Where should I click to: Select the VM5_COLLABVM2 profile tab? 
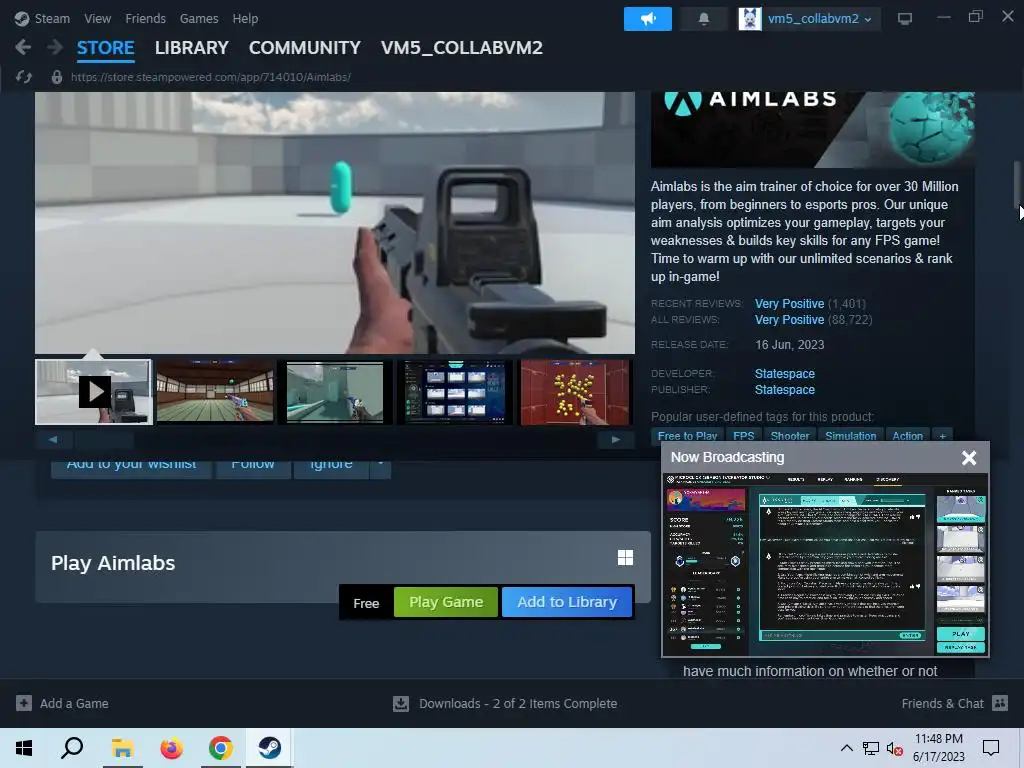(x=462, y=48)
